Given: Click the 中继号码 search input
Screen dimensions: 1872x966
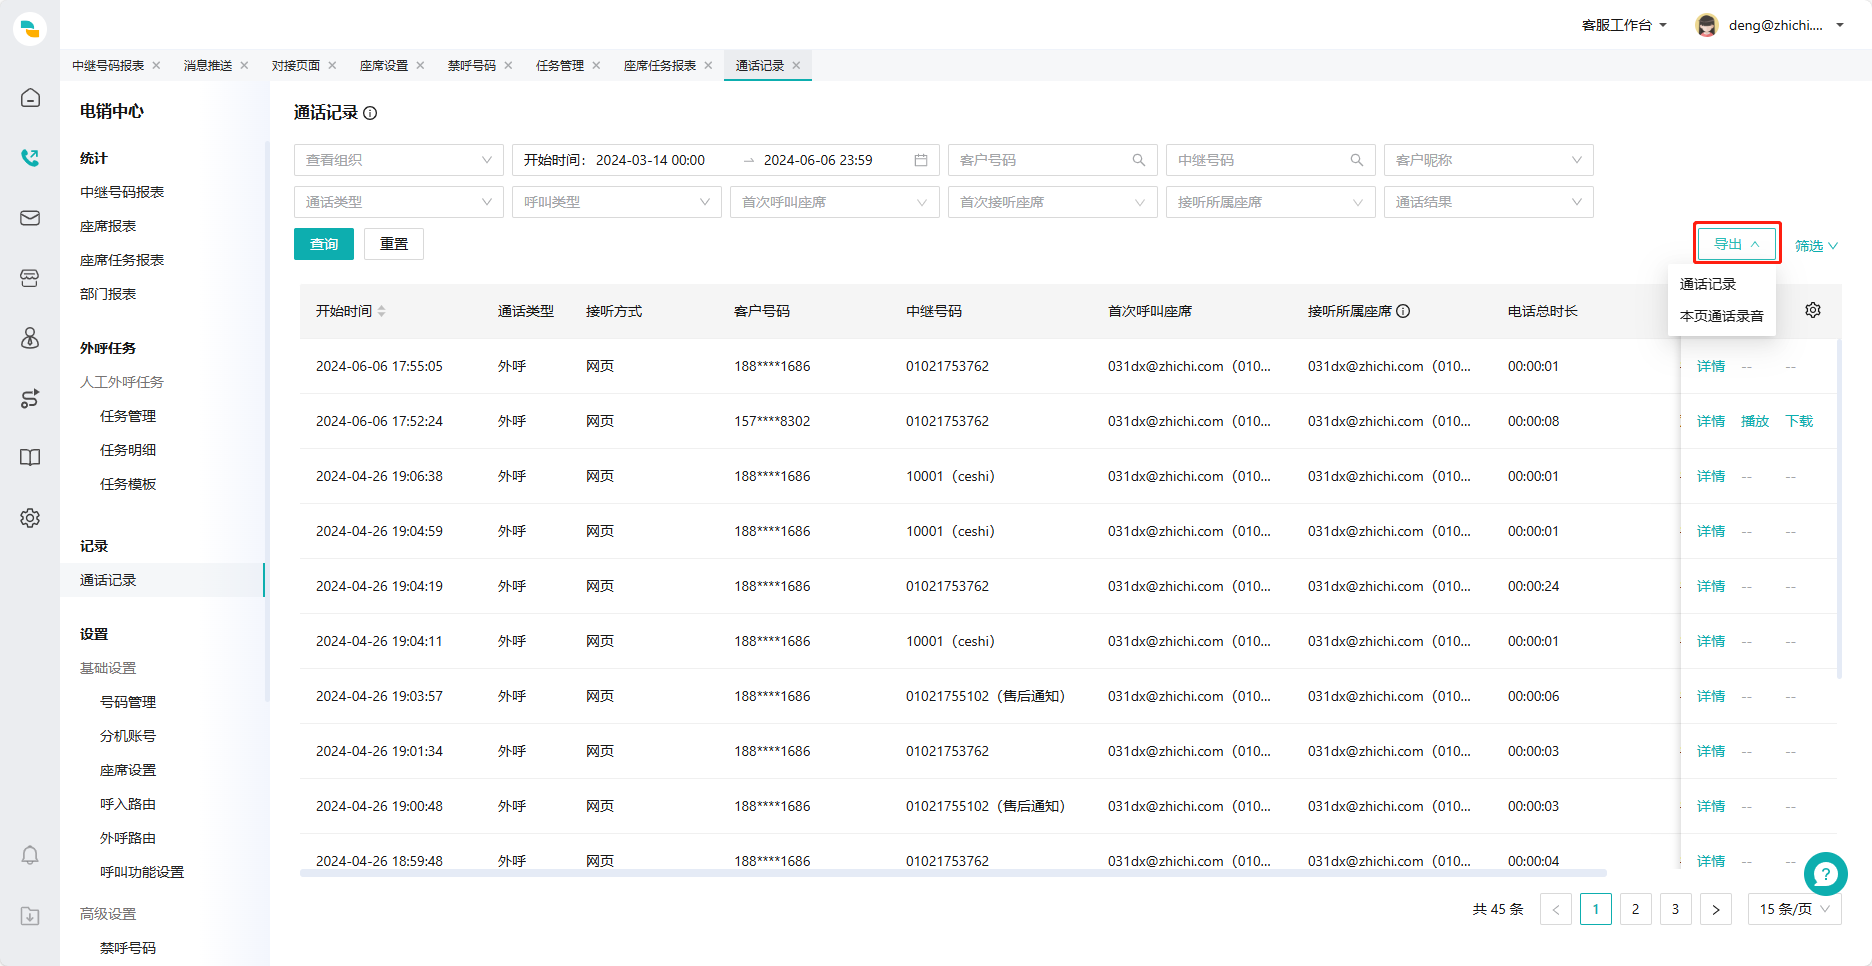Looking at the screenshot, I should (1271, 160).
